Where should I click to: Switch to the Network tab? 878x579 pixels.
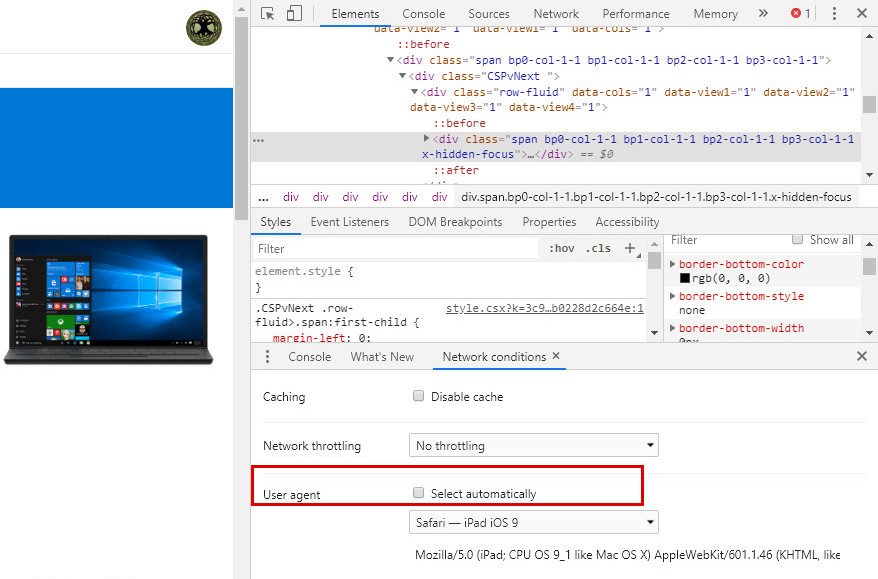[x=555, y=13]
